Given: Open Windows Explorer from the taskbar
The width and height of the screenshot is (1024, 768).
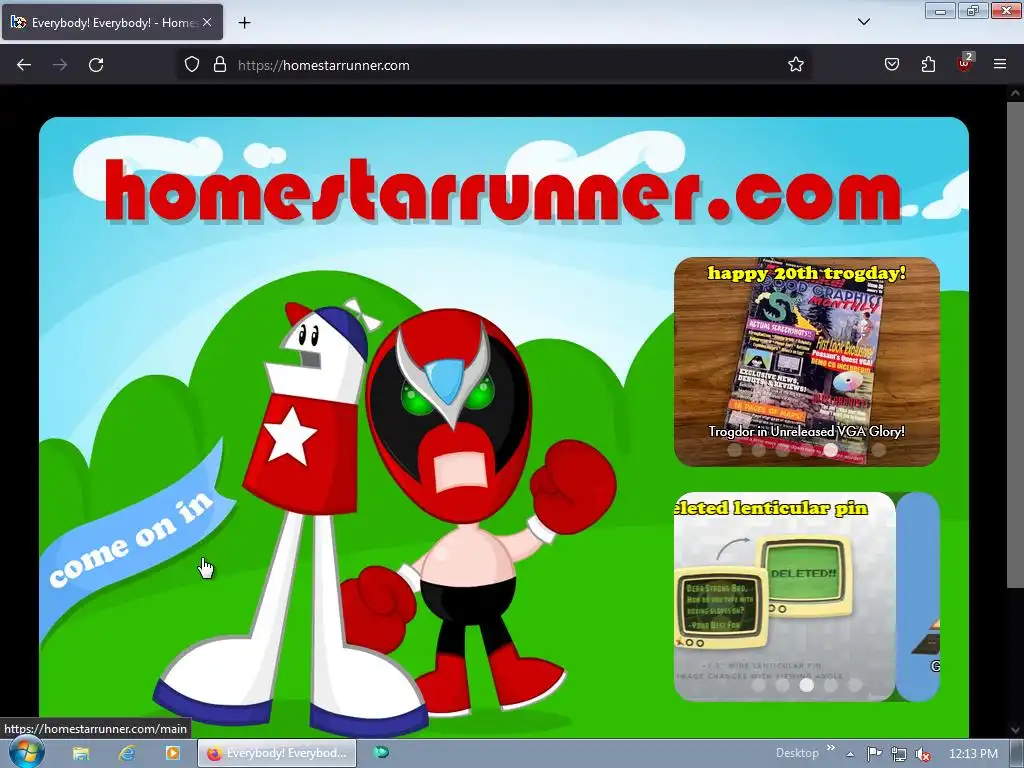Looking at the screenshot, I should click(81, 753).
